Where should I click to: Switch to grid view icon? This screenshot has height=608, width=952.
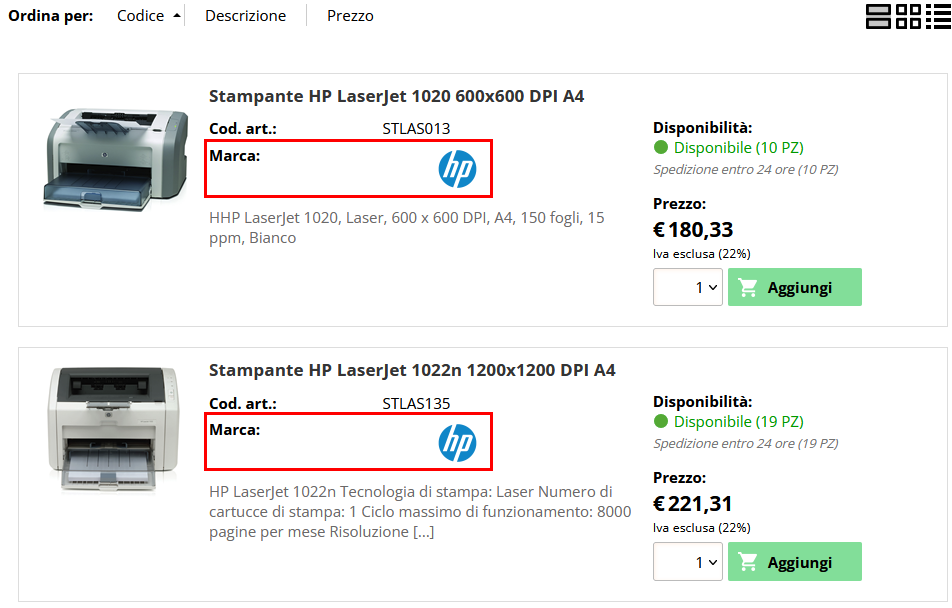[908, 16]
